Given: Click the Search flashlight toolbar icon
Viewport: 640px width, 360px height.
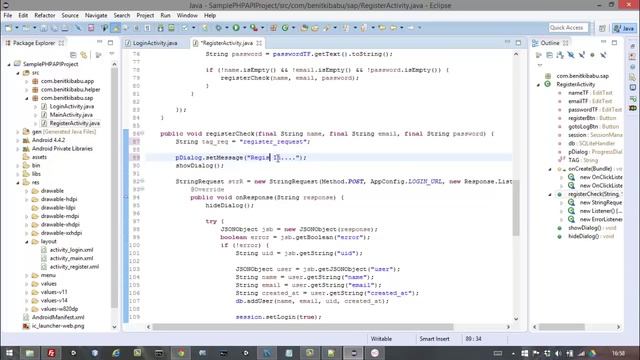Looking at the screenshot, I should tap(326, 28).
